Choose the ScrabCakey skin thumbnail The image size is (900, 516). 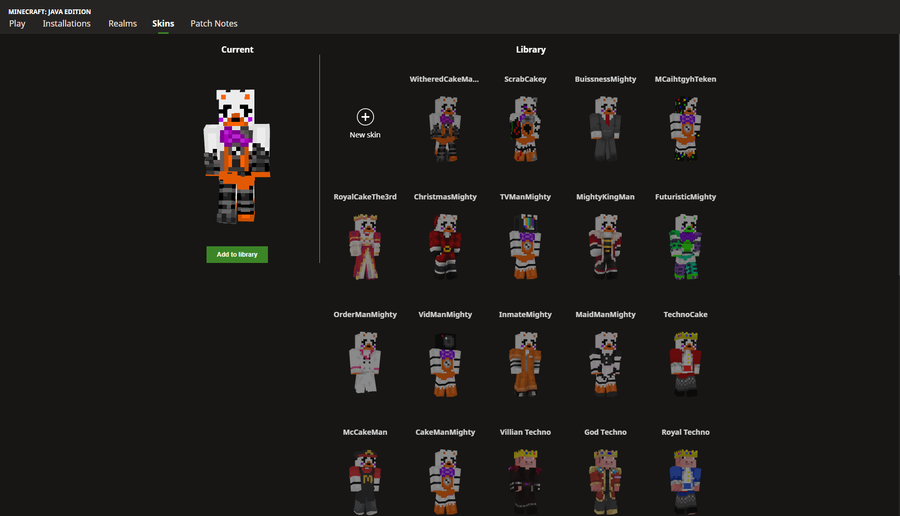525,129
